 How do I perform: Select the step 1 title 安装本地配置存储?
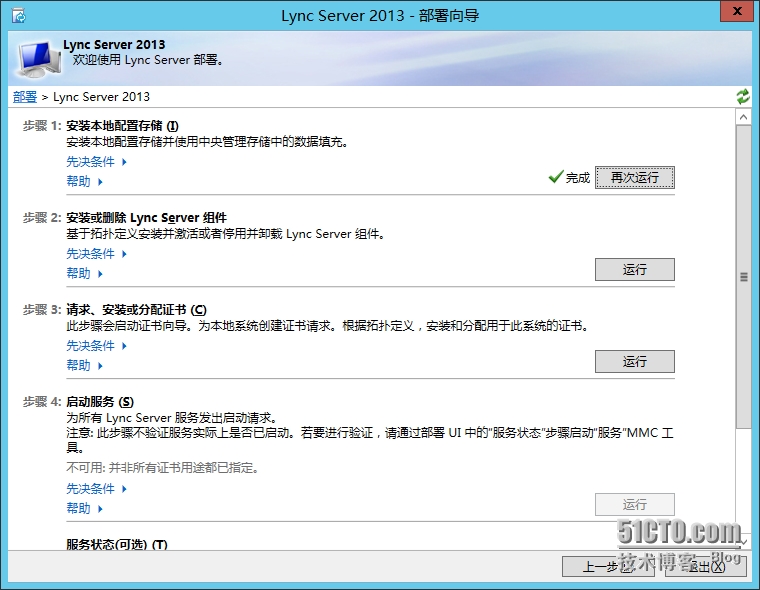122,126
